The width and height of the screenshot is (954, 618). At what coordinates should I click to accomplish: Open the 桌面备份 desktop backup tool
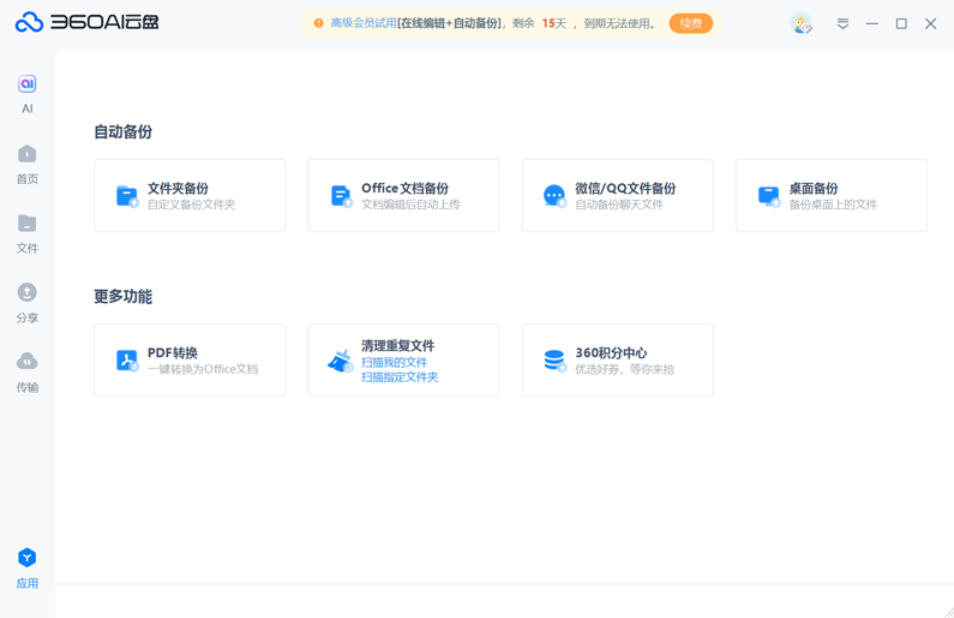point(831,195)
